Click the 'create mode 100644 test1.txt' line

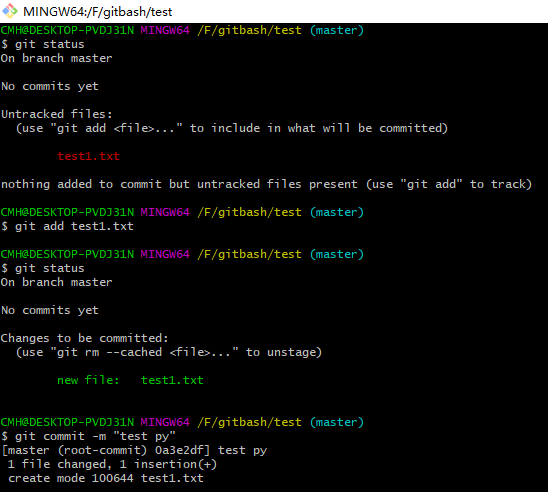point(106,478)
